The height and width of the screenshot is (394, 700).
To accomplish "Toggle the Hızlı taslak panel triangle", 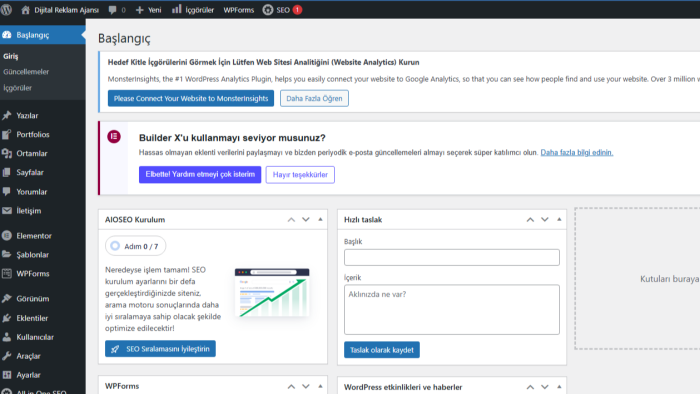I will pos(559,220).
